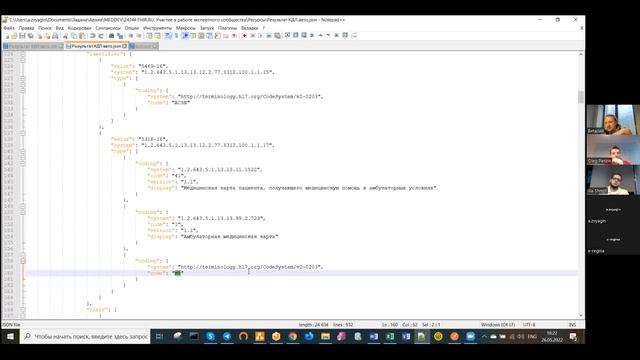Click the Stop Recording macro icon

click(252, 36)
